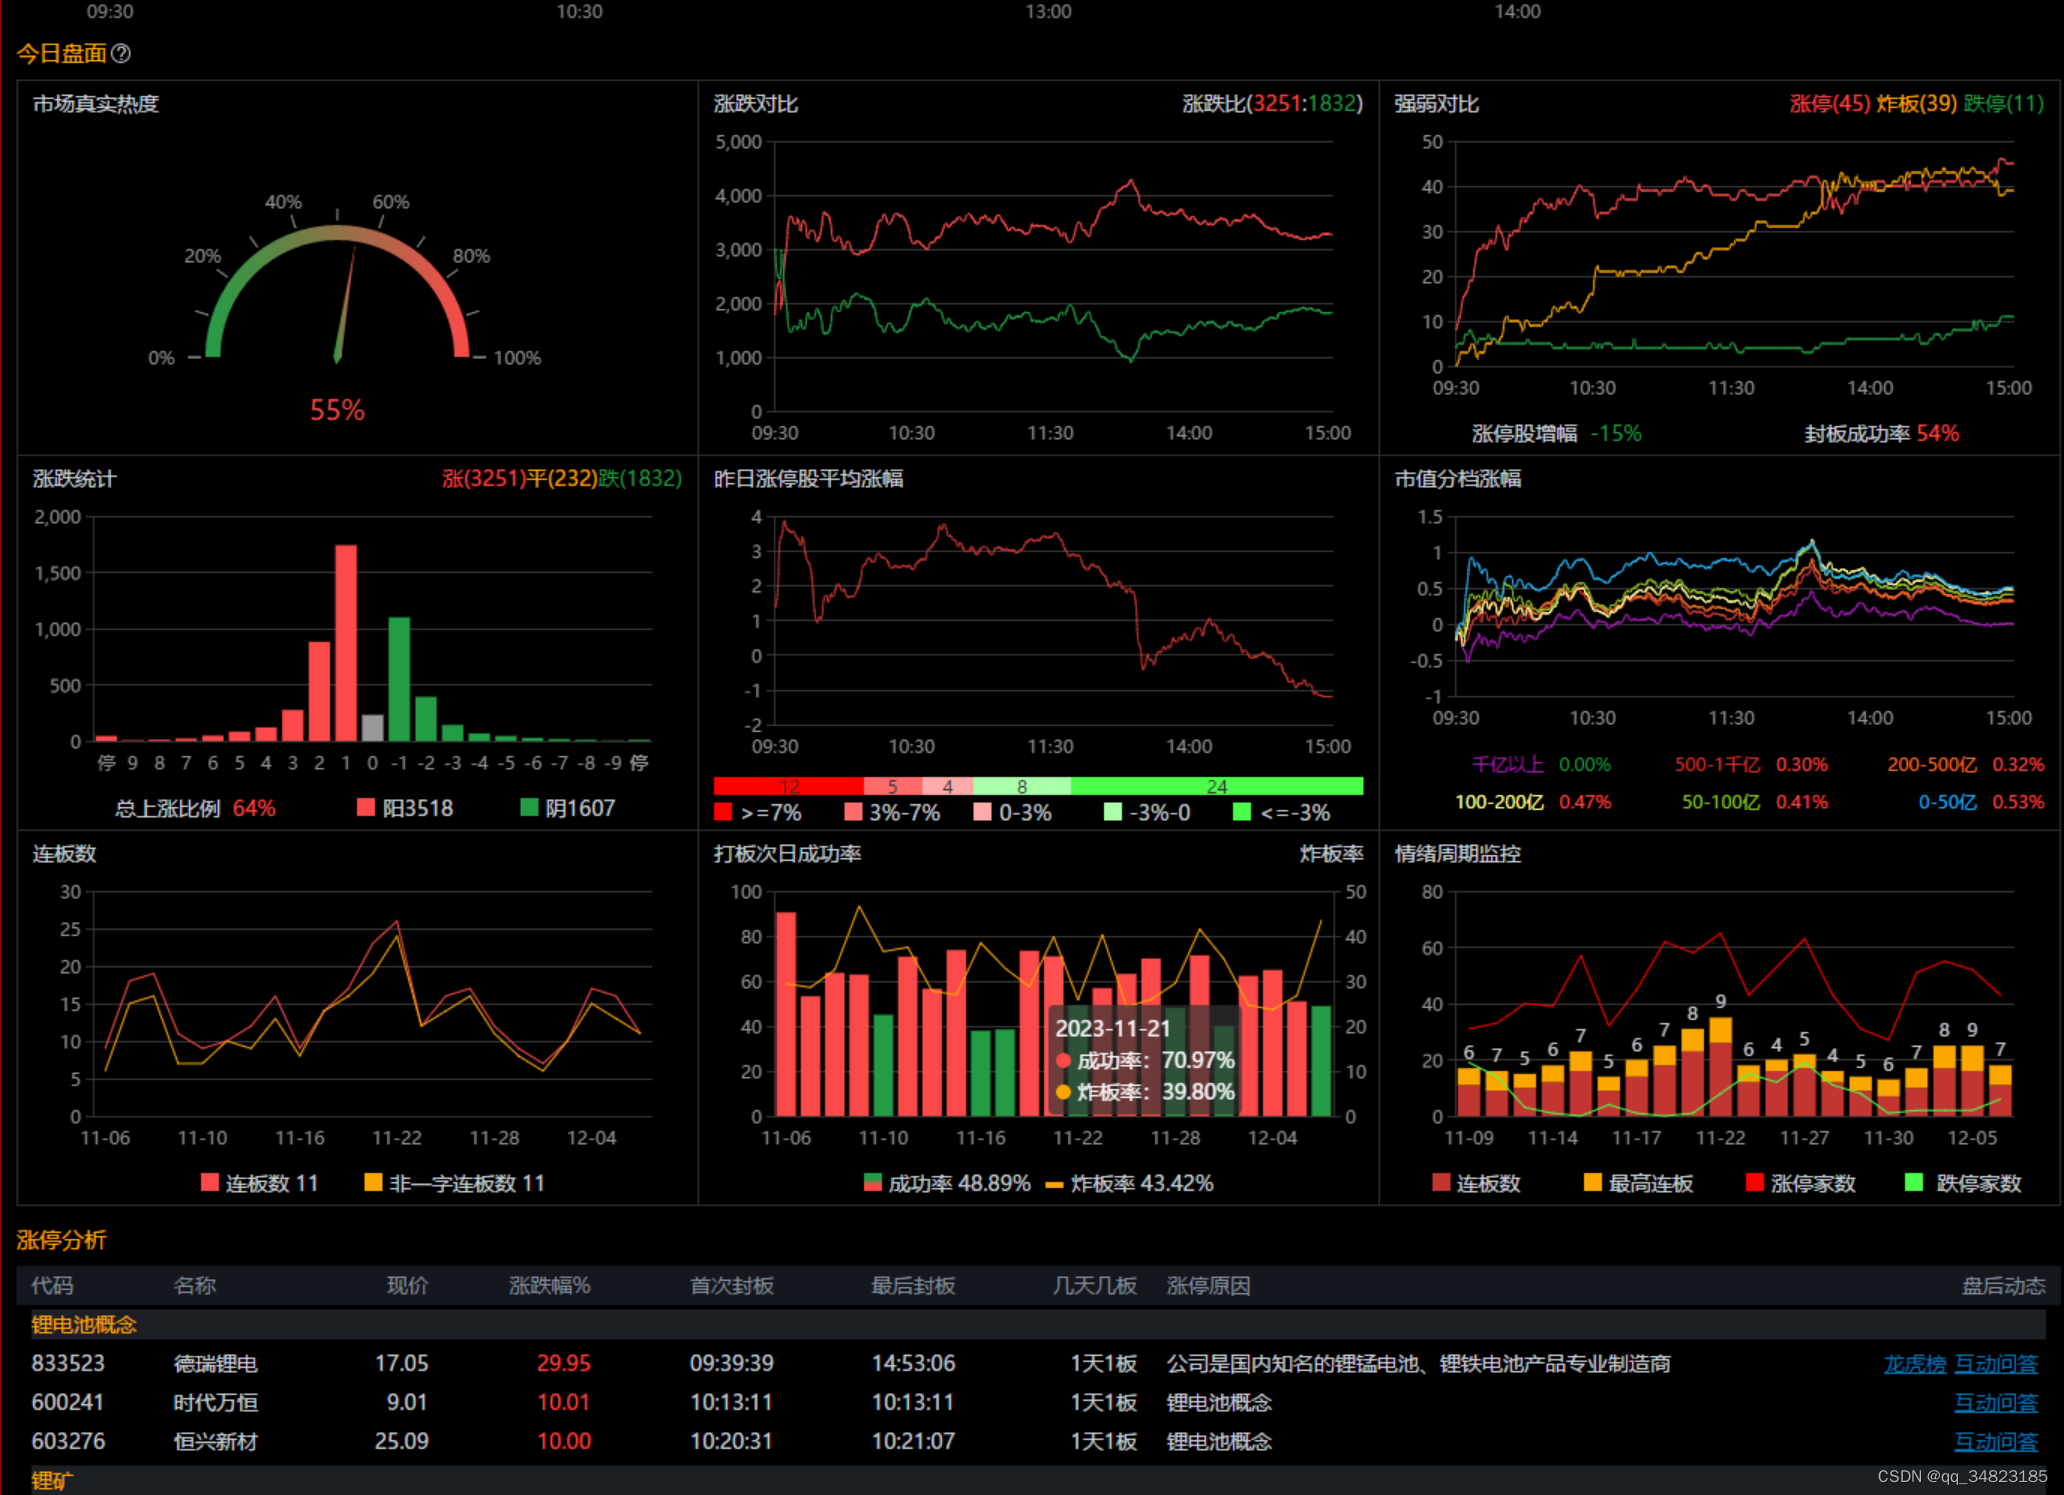Click the -3%-0 legend swatch

1113,812
